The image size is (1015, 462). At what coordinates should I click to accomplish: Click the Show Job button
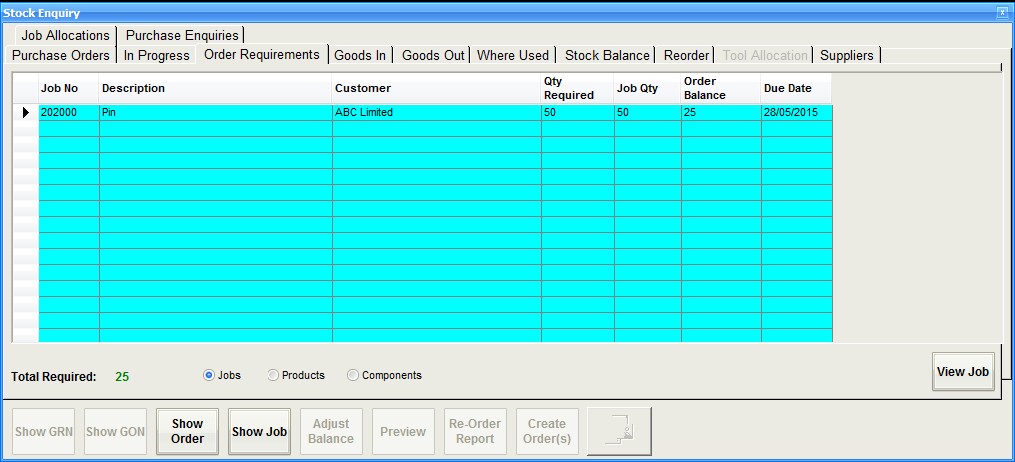pyautogui.click(x=259, y=431)
